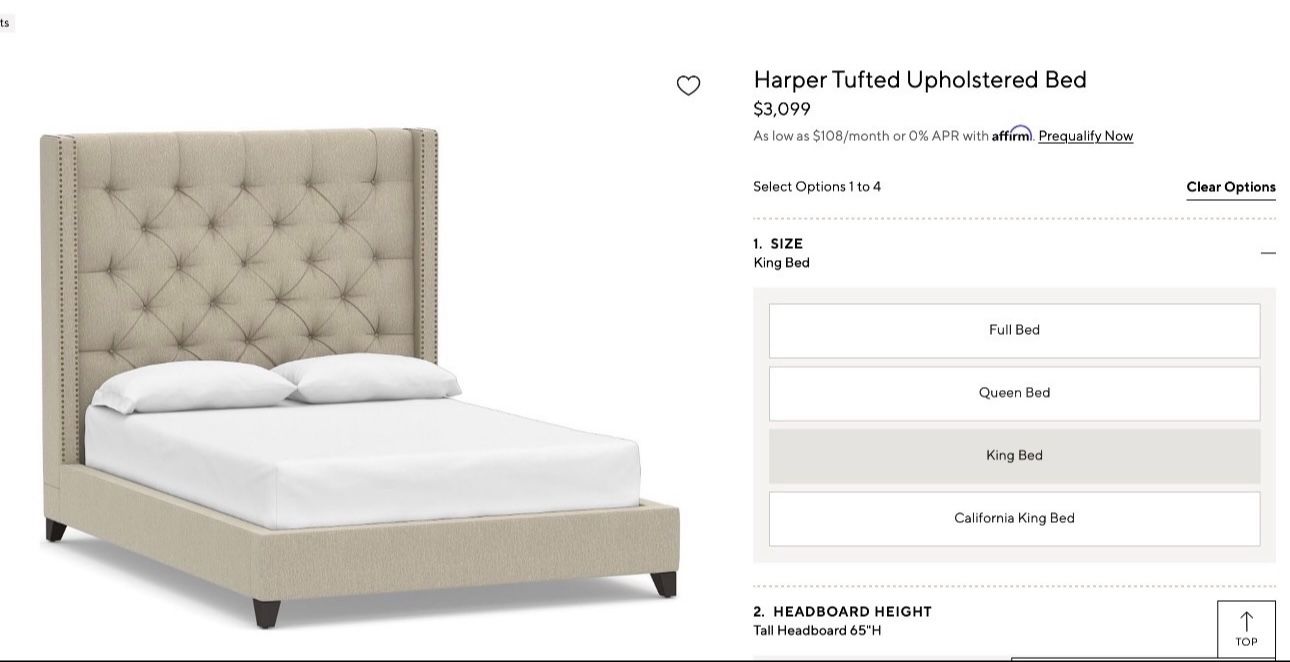1290x662 pixels.
Task: Collapse the Size section with minus icon
Action: pyautogui.click(x=1268, y=253)
